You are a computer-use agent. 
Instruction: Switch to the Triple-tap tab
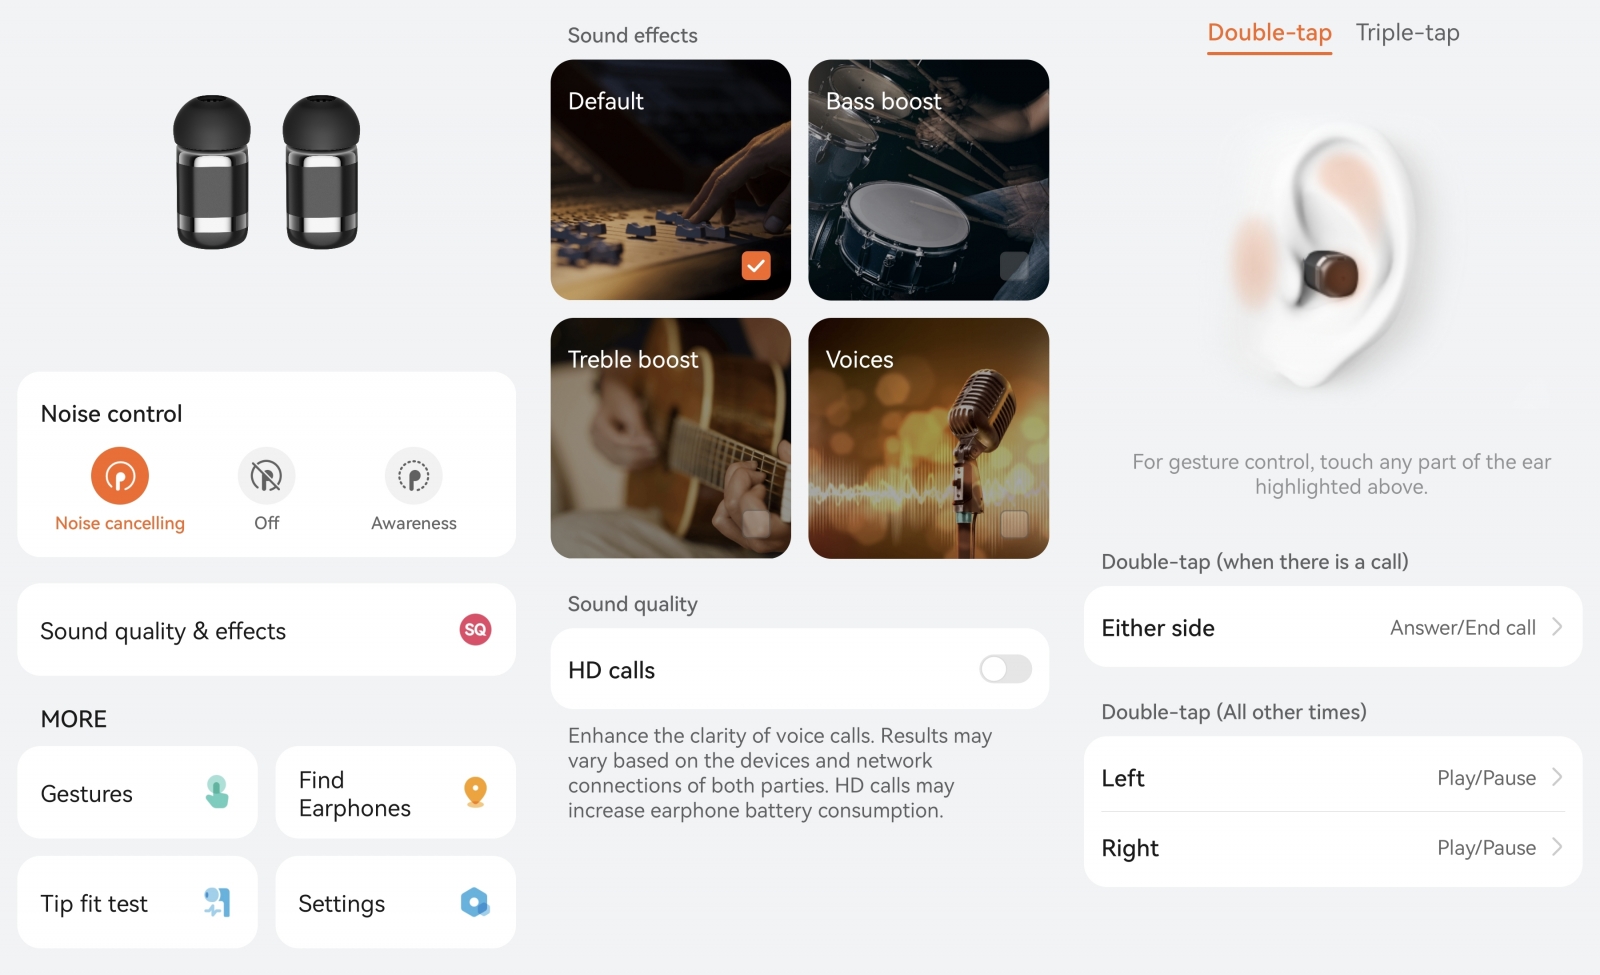(1407, 33)
